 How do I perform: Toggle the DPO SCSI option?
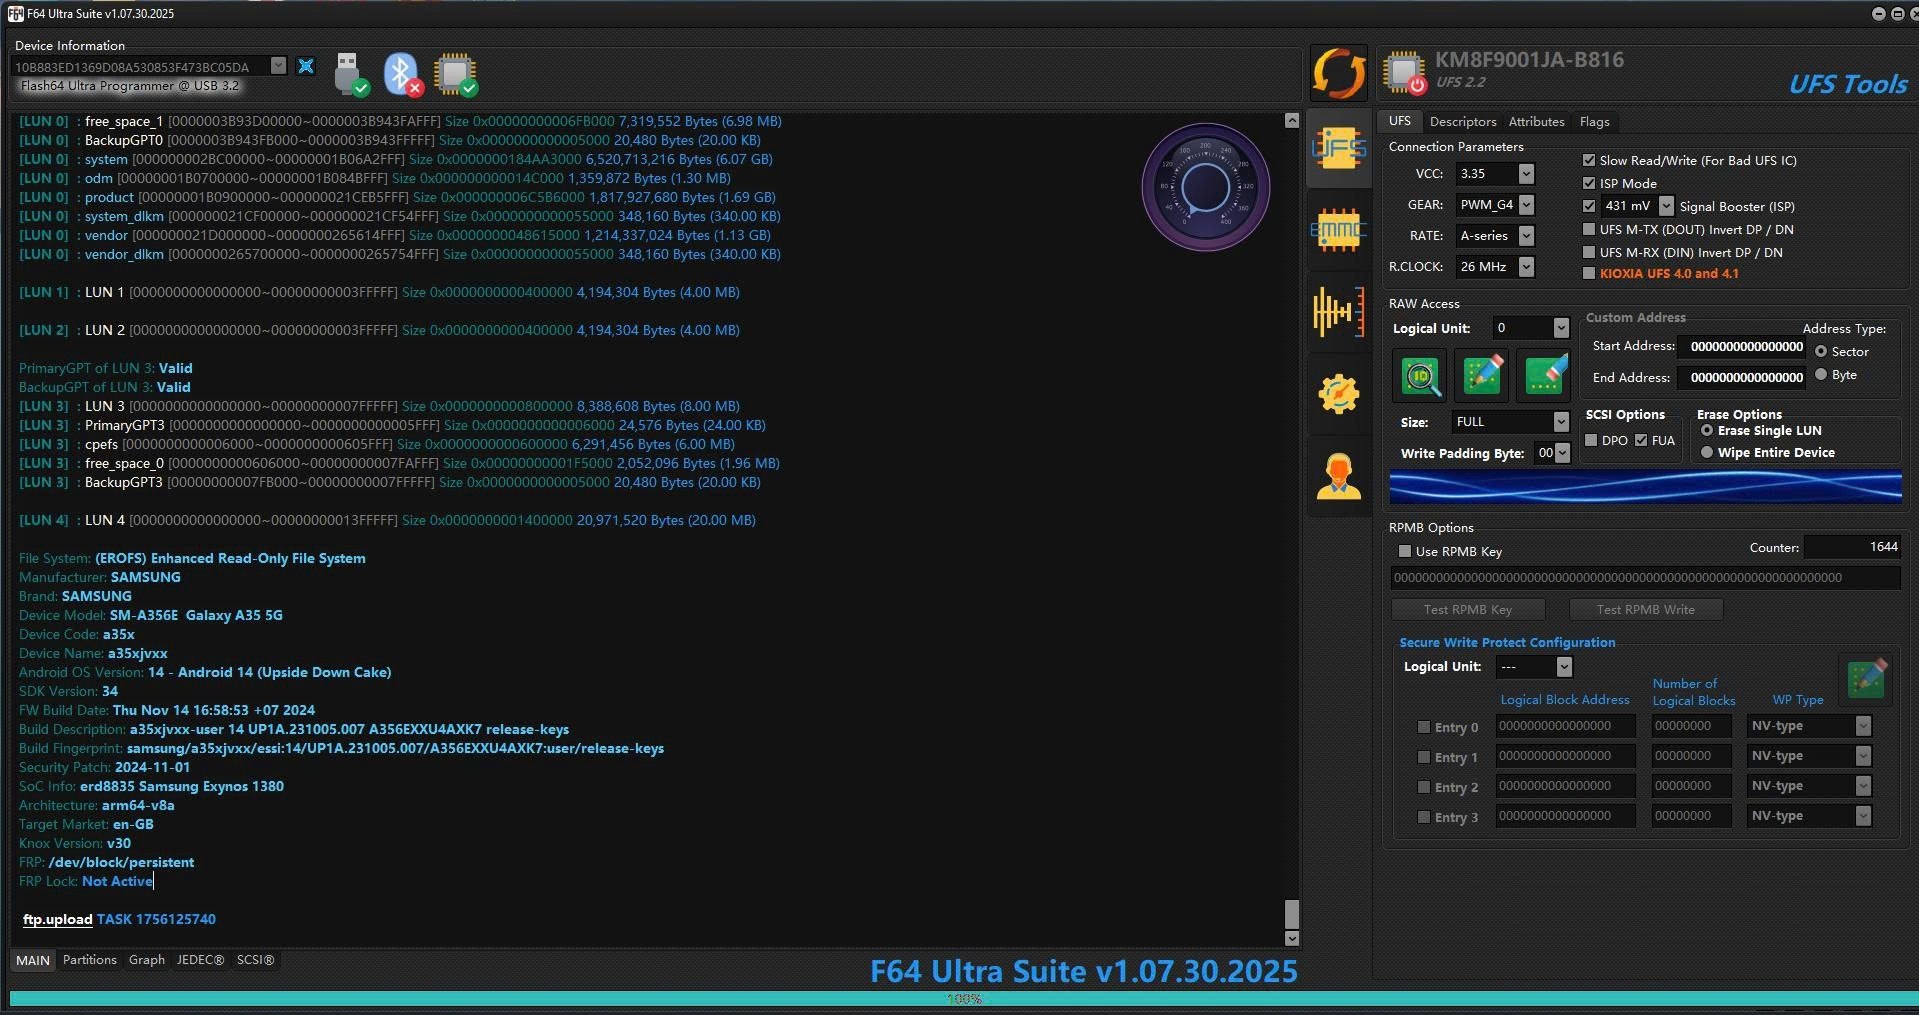(x=1591, y=440)
